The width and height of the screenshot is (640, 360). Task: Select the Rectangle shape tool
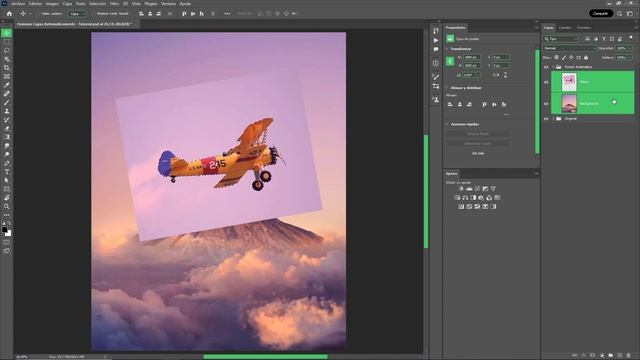(7, 189)
